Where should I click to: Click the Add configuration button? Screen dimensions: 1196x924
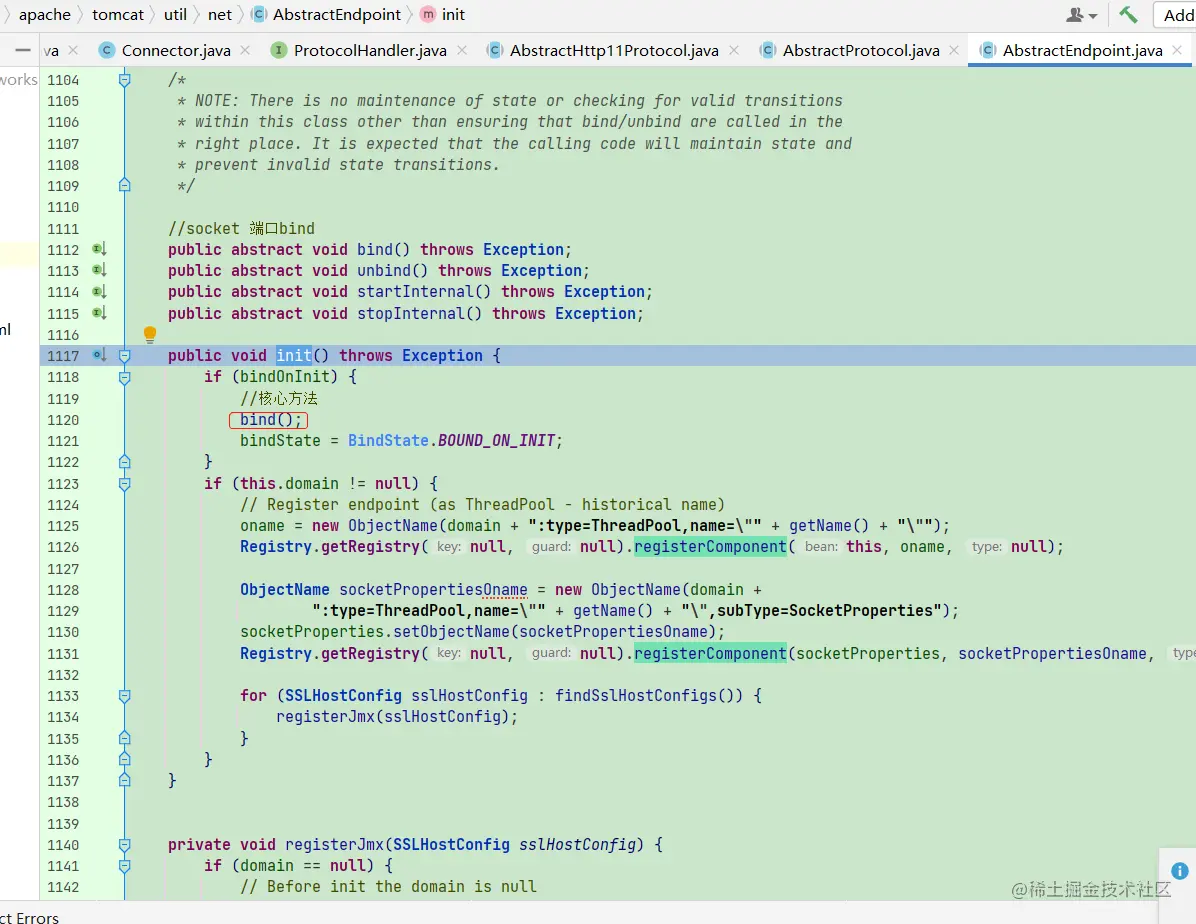pos(1177,14)
